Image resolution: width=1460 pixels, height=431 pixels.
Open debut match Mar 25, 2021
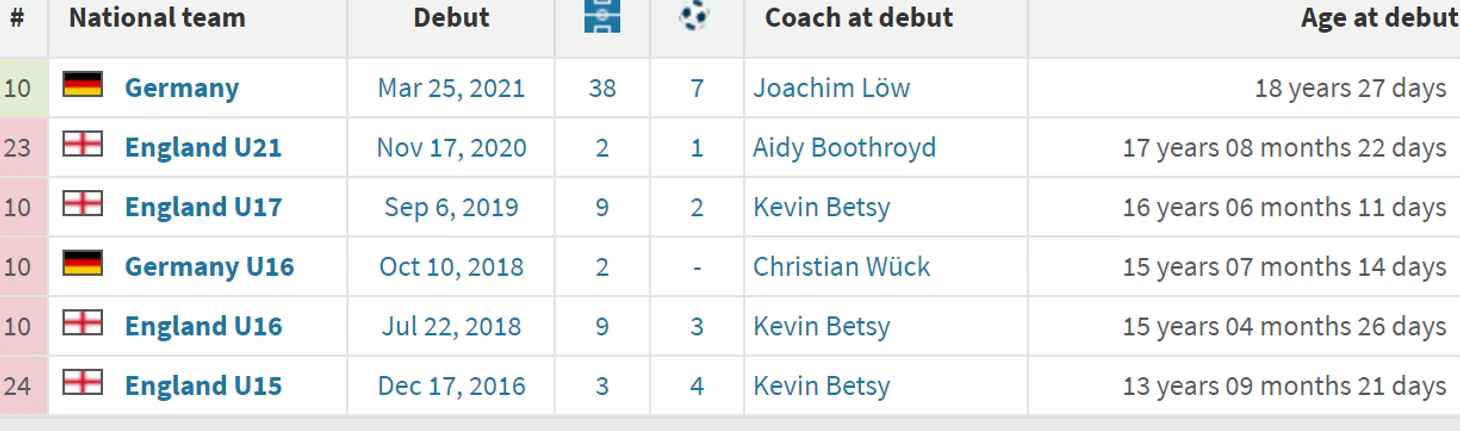point(451,88)
